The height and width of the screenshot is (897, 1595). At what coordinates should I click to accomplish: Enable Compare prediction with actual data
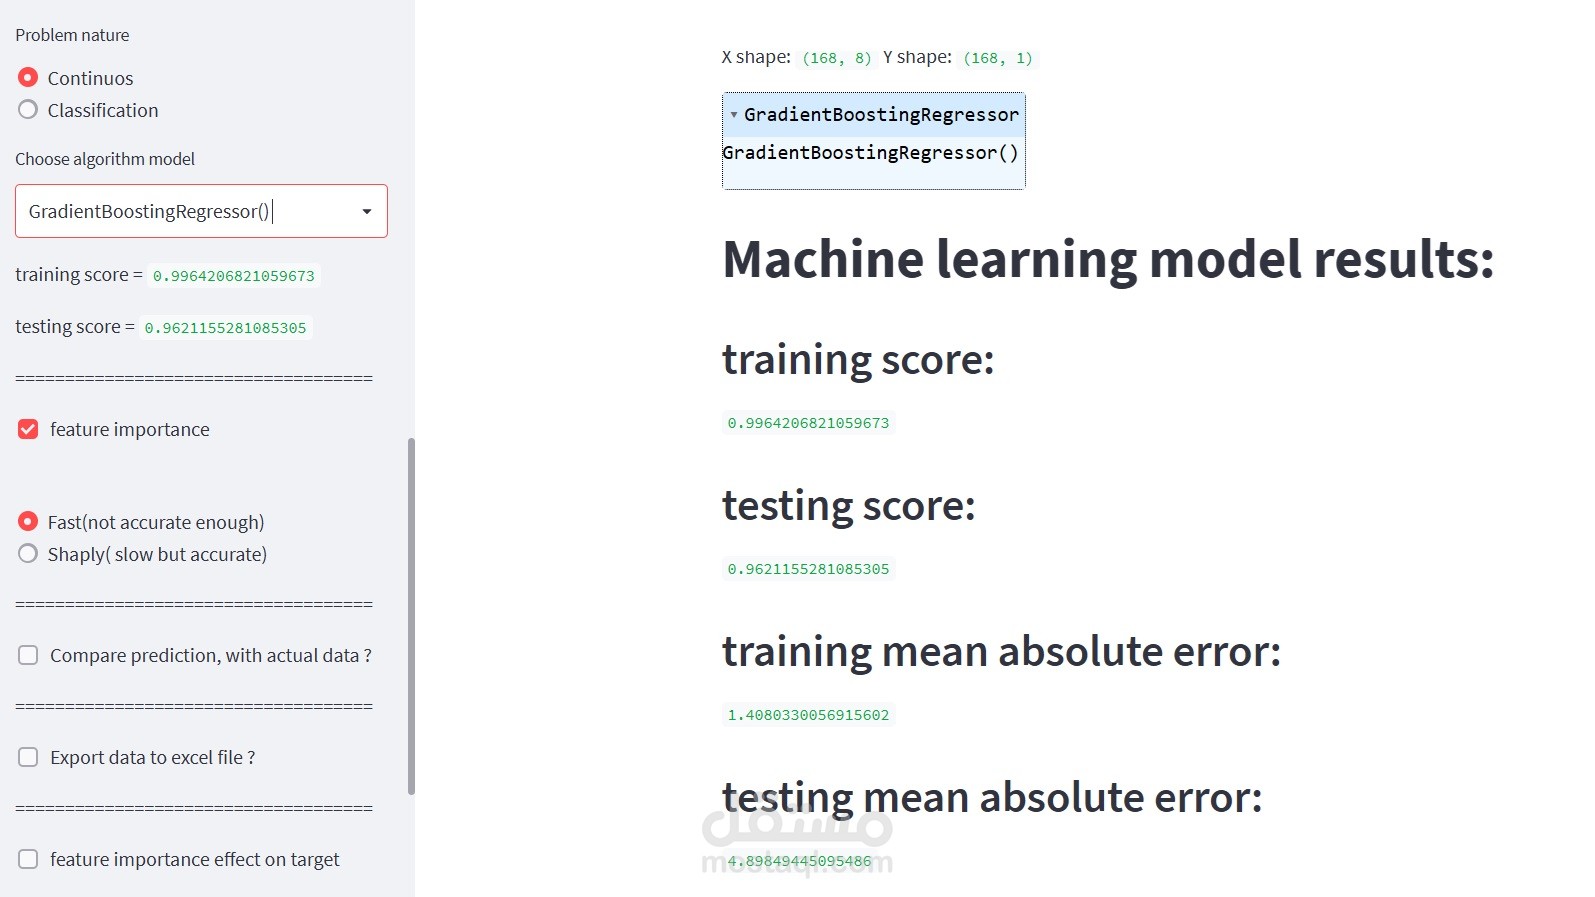tap(28, 655)
